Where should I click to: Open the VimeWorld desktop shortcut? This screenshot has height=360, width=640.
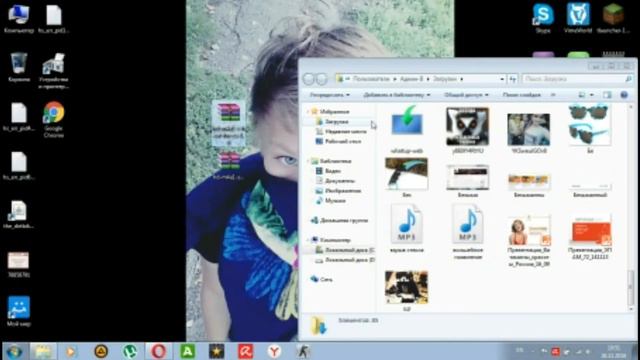pos(578,17)
